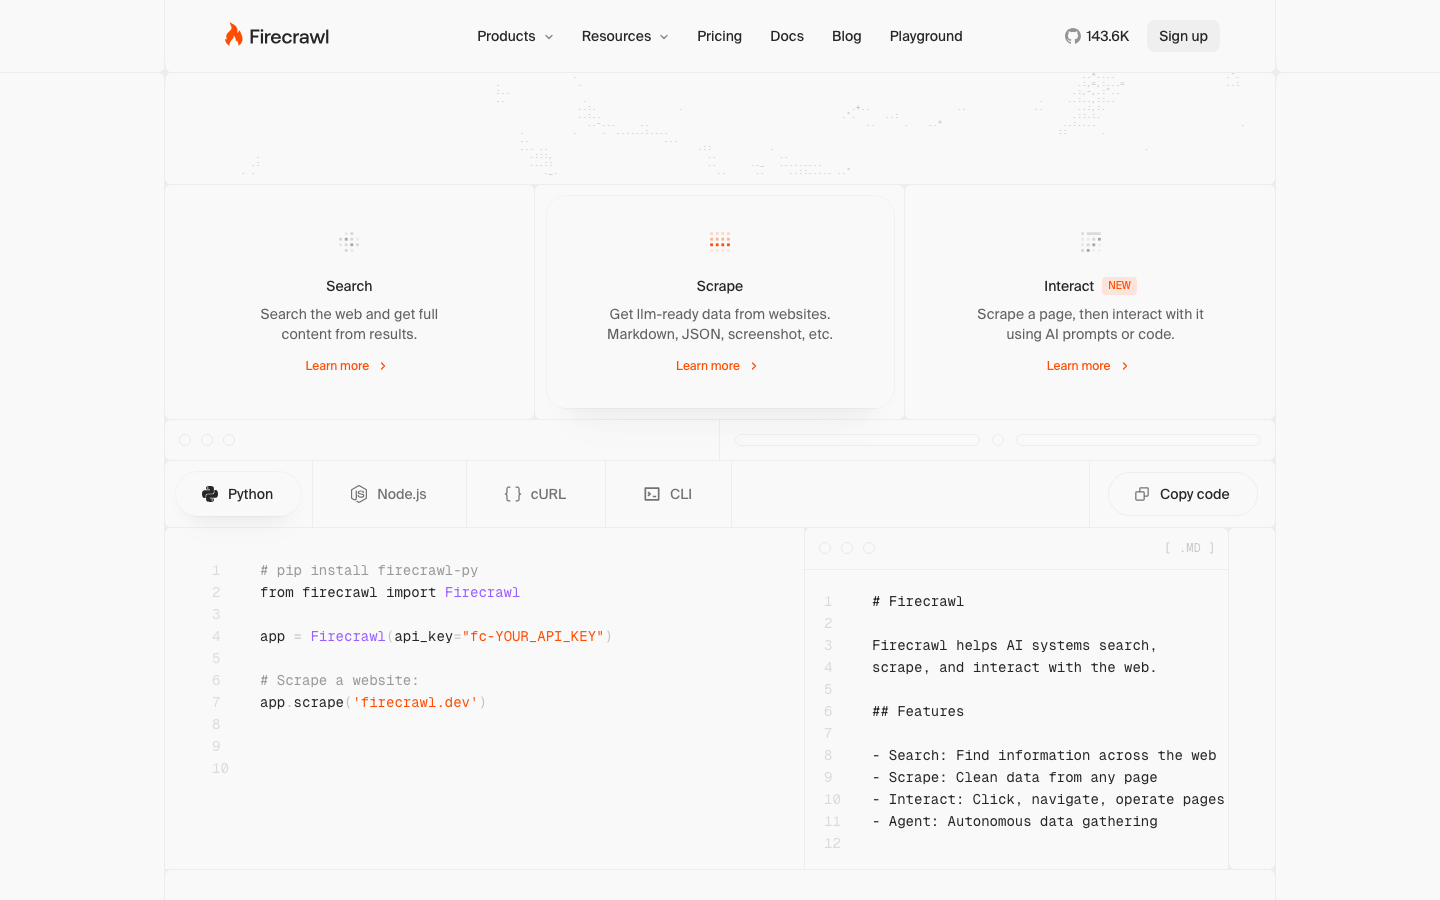Click the '# Firecrawl' heading in markdown output
Screen dimensions: 1440x900
point(918,602)
